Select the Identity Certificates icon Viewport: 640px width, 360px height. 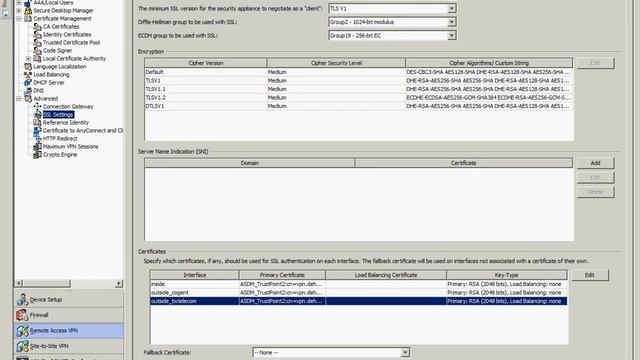(37, 35)
